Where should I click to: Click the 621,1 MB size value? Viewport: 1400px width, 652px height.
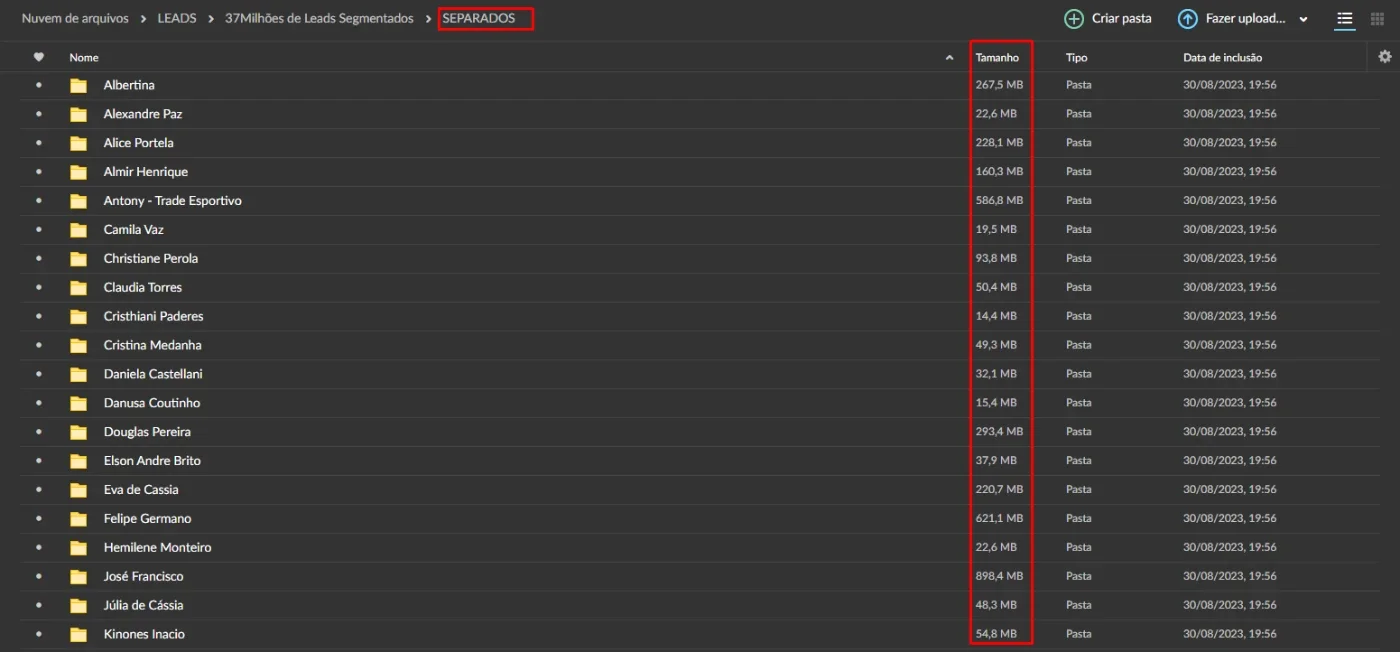coord(999,518)
